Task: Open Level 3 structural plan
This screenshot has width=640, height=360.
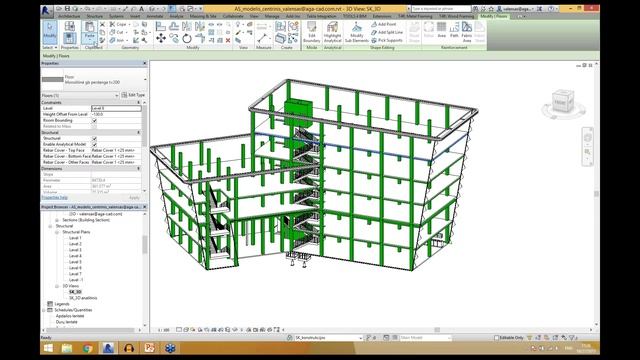Action: click(75, 250)
